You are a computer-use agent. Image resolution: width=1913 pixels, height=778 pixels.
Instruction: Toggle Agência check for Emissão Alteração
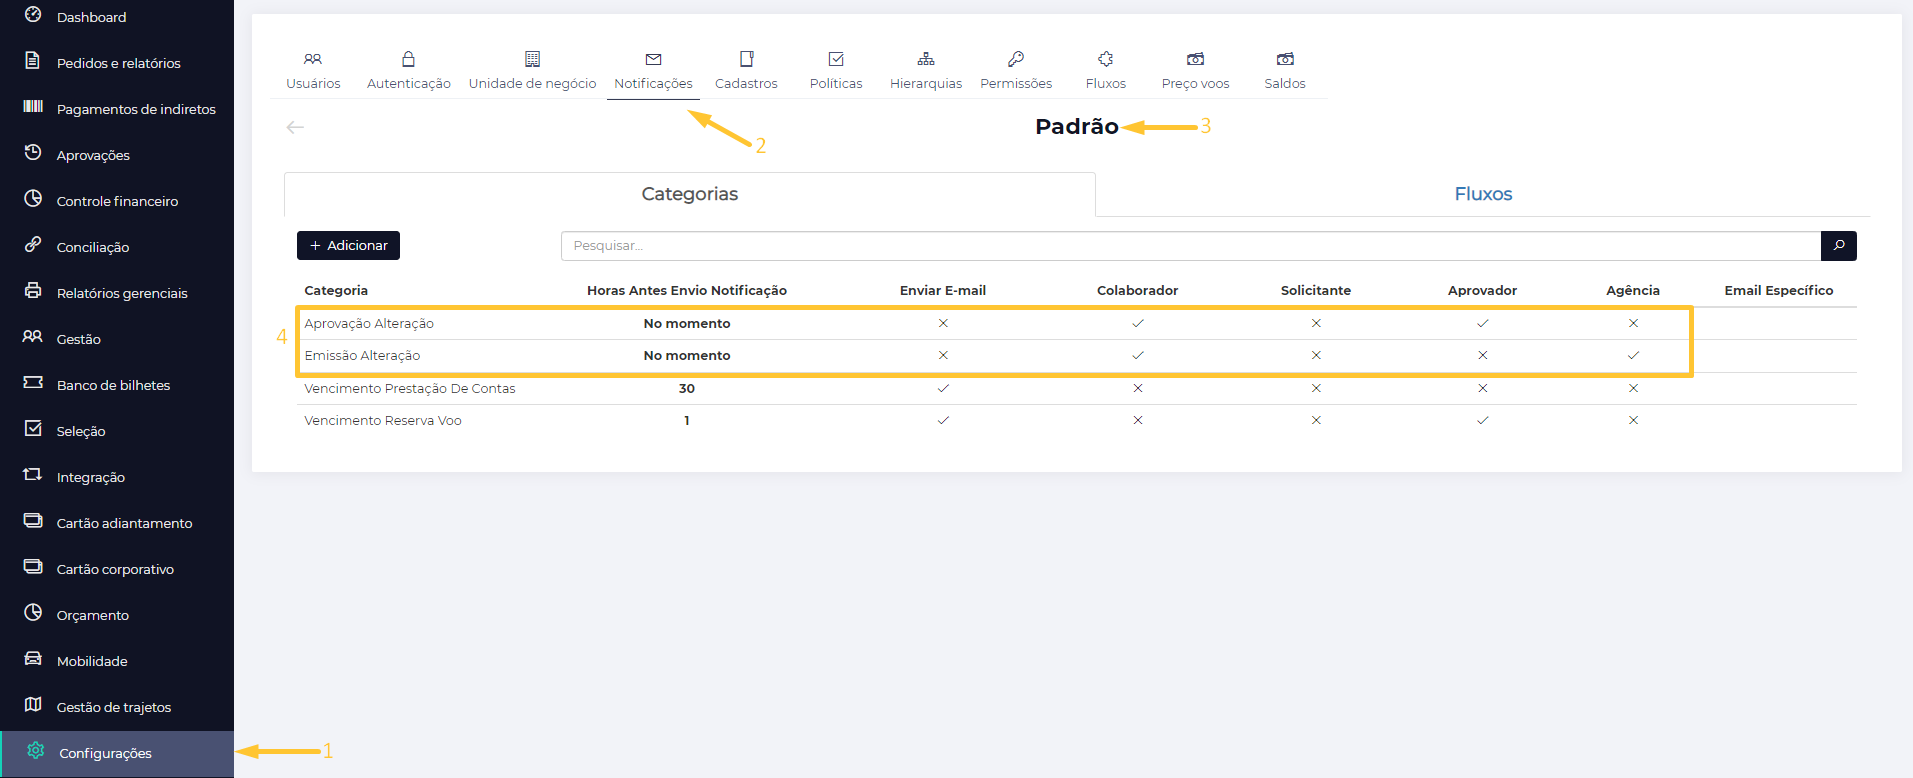click(1633, 355)
